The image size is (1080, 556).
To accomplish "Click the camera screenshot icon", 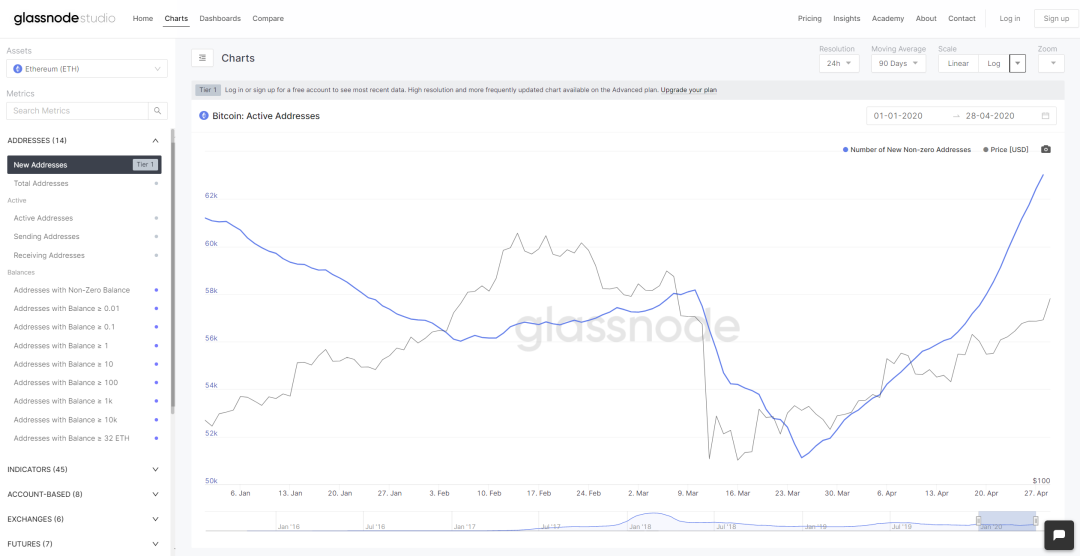I will (1046, 150).
